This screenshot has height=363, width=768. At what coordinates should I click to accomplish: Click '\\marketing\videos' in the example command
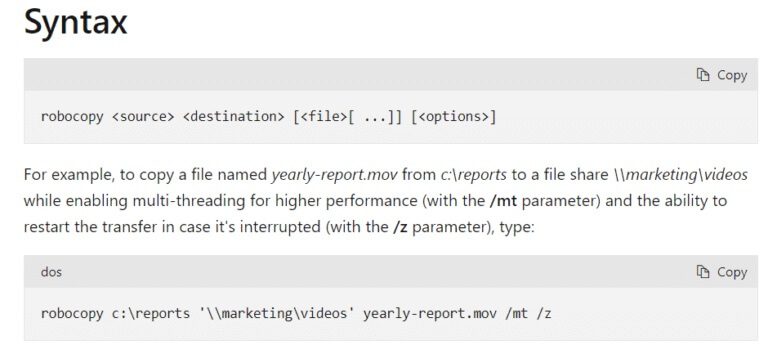tap(277, 314)
